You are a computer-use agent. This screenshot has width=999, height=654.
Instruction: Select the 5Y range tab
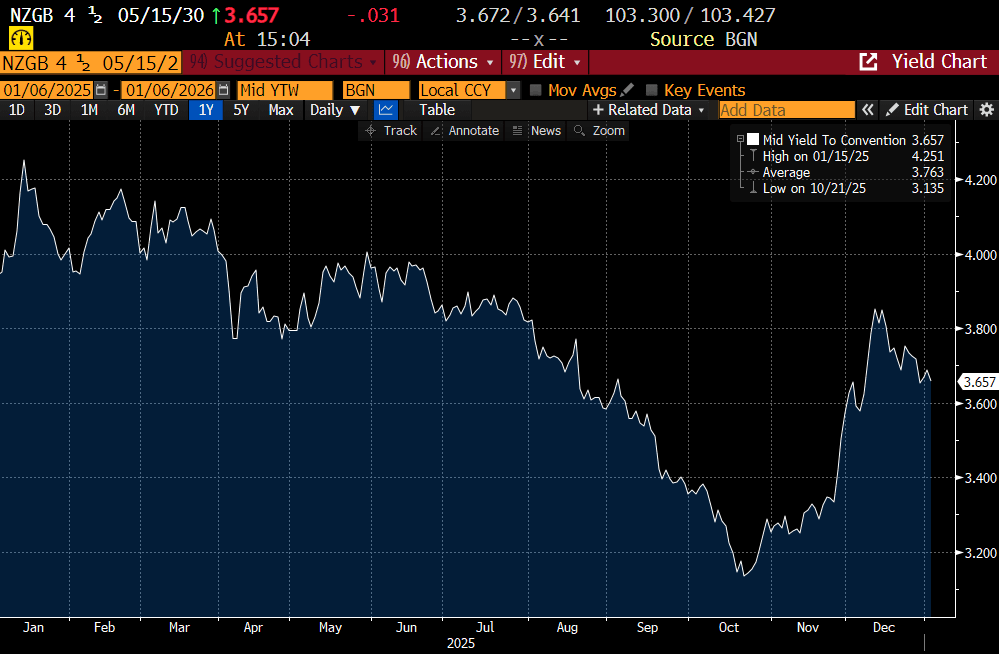[241, 110]
